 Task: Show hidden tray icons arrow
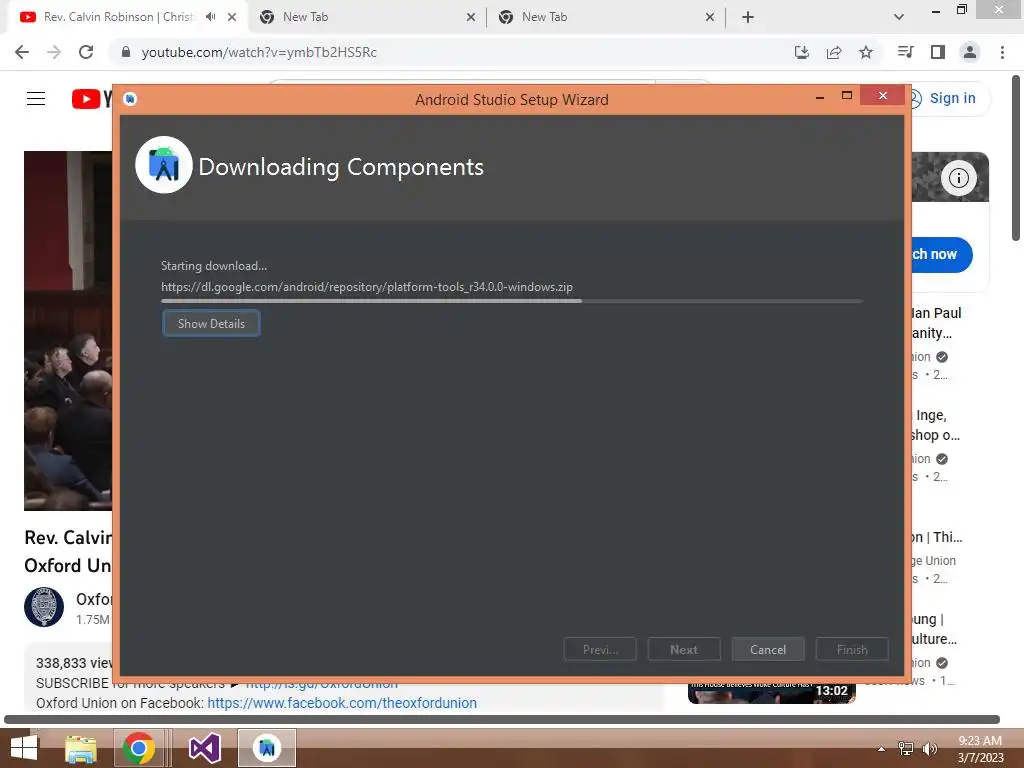881,749
